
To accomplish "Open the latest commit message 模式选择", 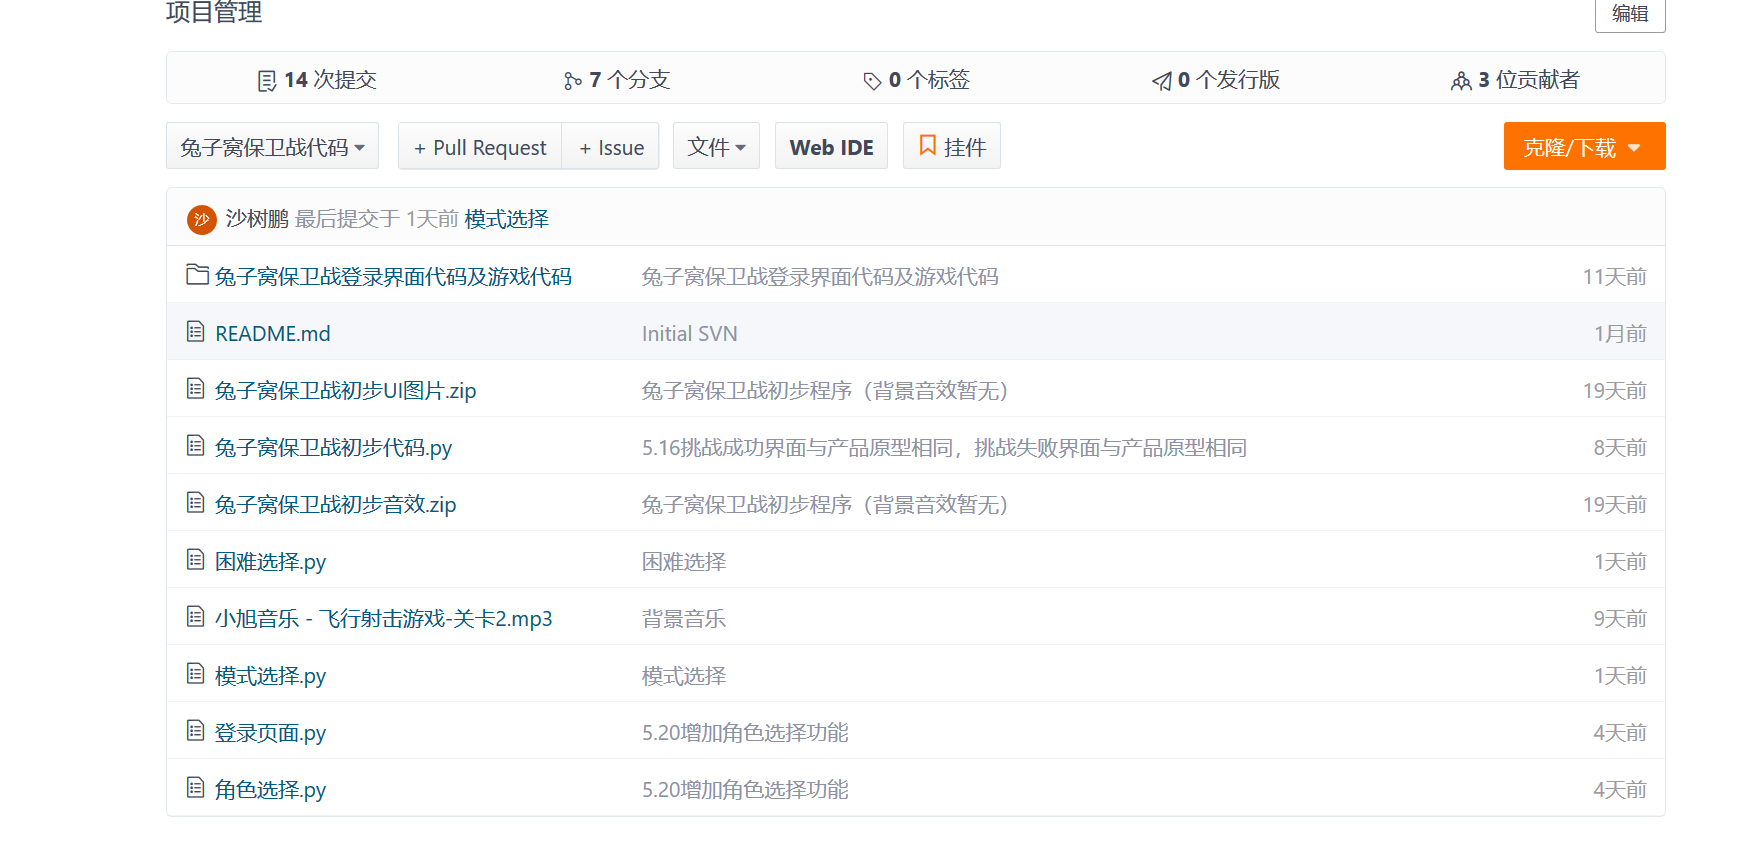I will pyautogui.click(x=507, y=219).
